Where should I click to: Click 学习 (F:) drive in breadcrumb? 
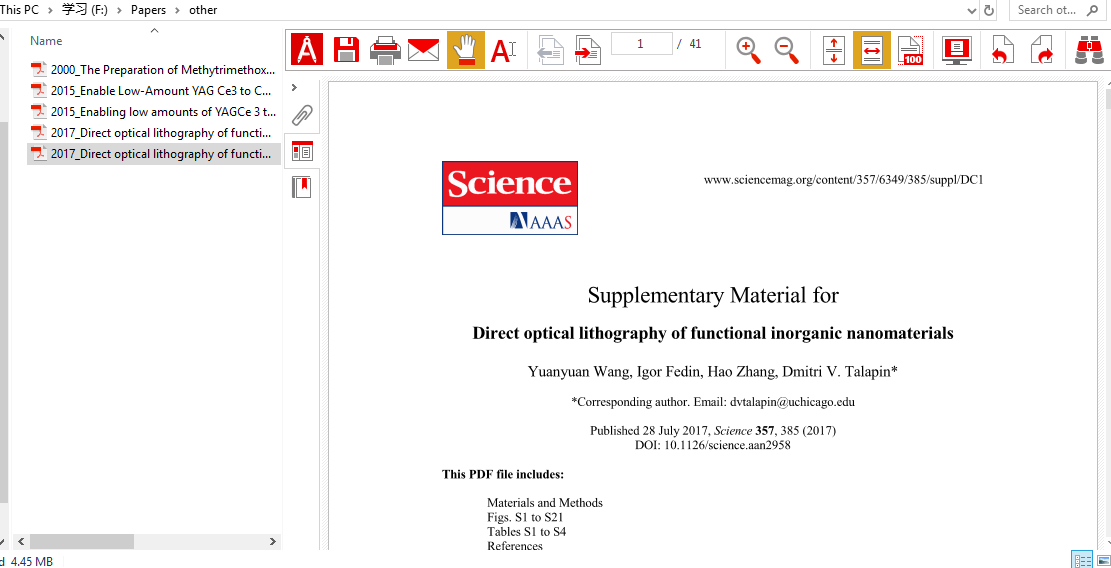point(85,10)
